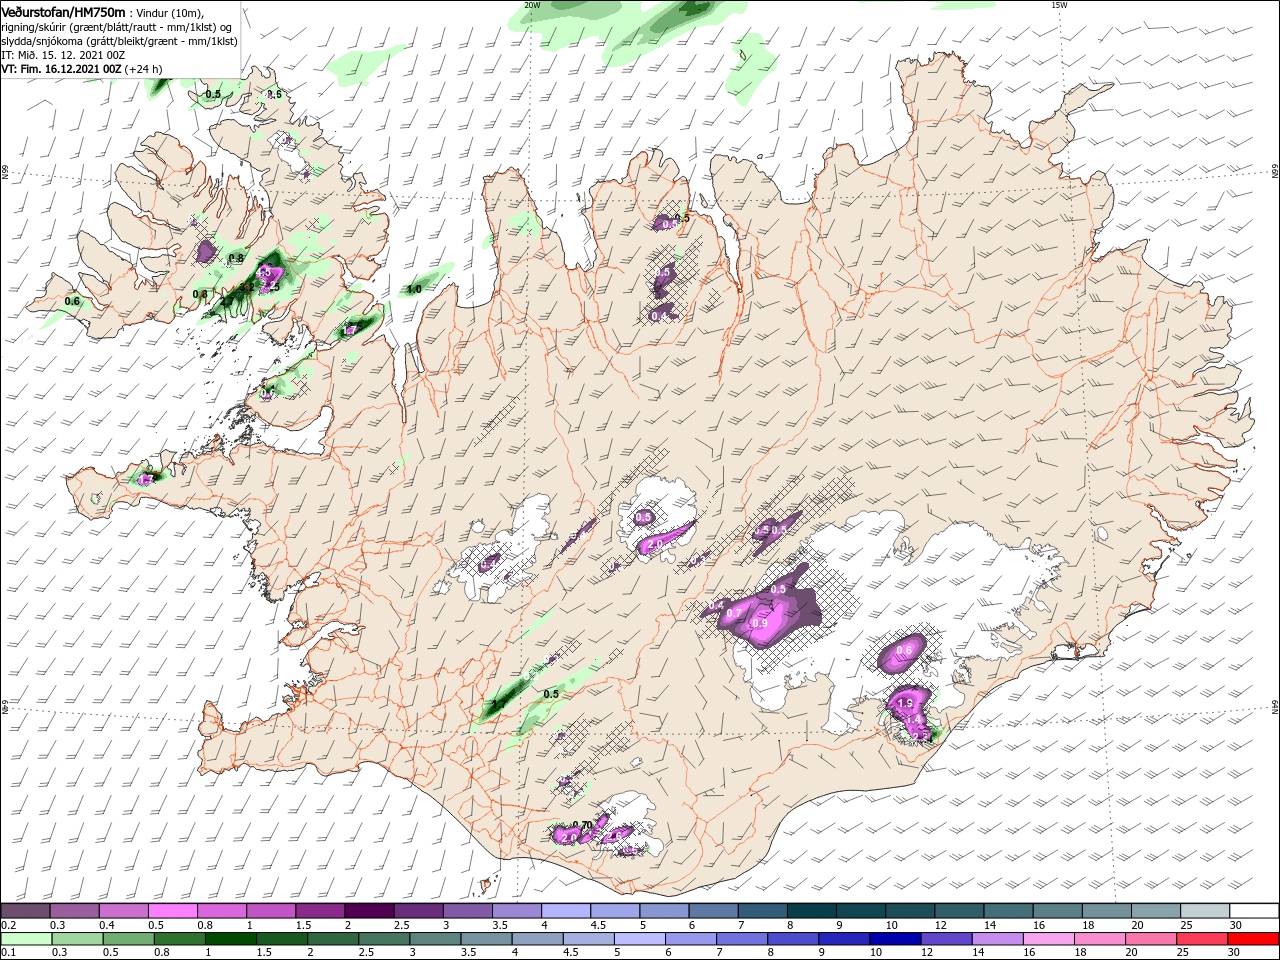
Task: Click the light pink rain swatch labelled 16
Action: tap(1048, 939)
